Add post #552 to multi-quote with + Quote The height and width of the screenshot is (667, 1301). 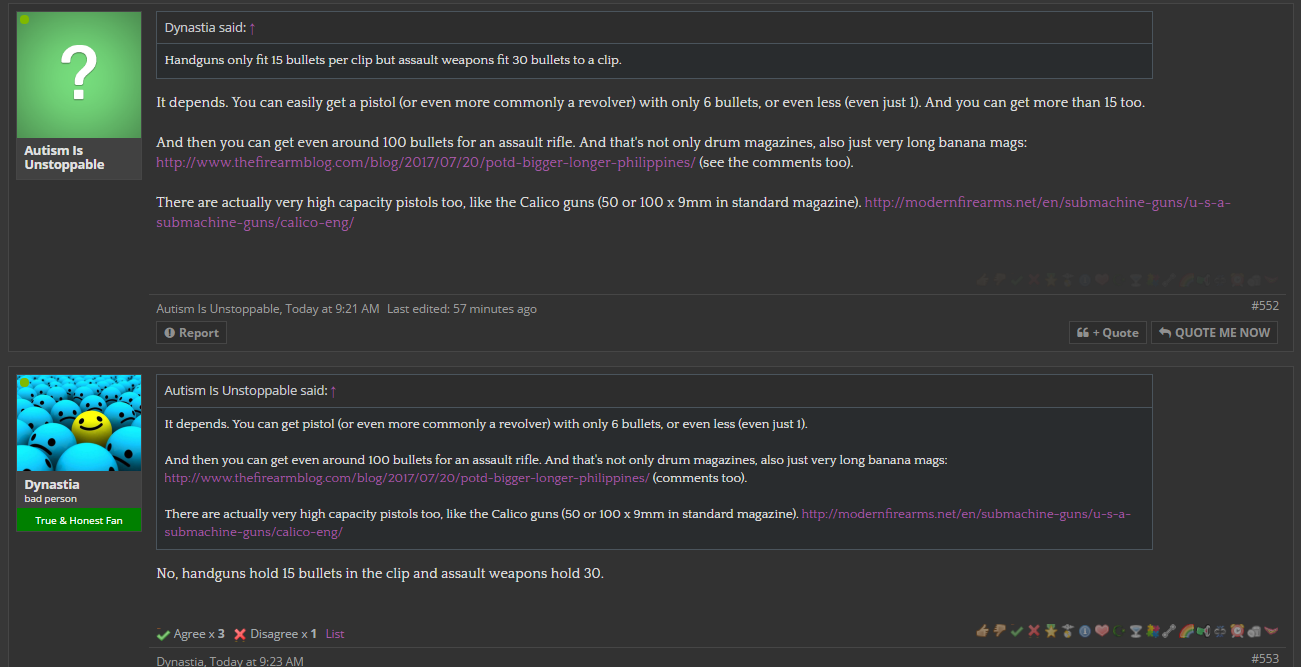[1107, 333]
